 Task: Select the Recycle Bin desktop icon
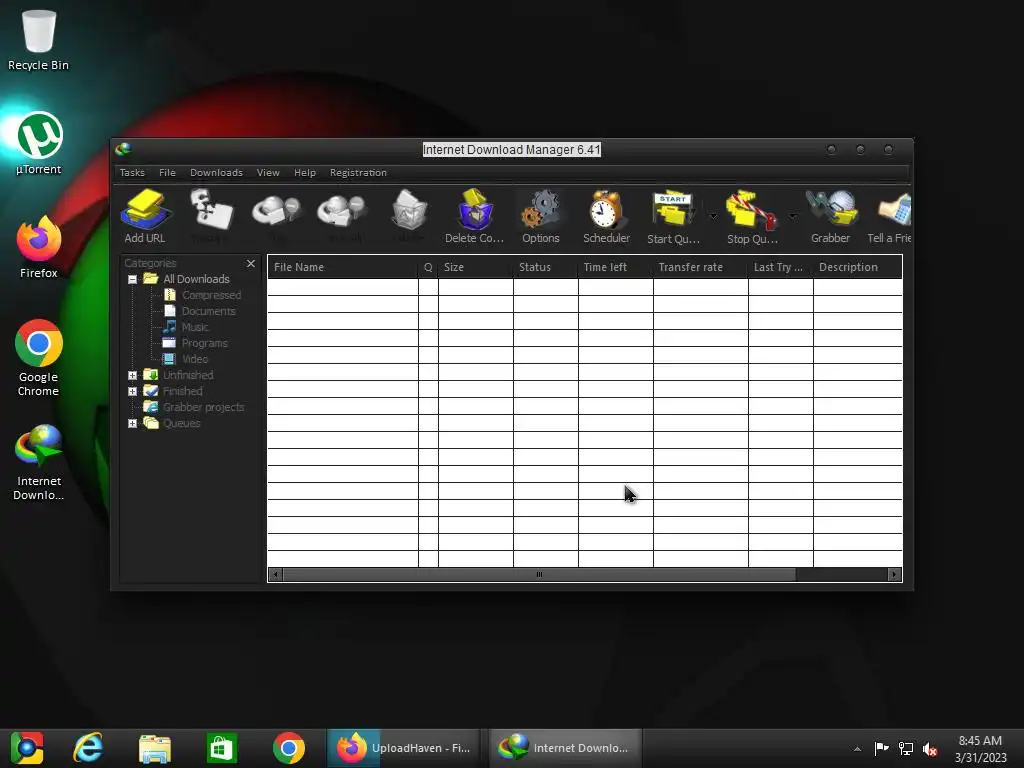pyautogui.click(x=39, y=40)
